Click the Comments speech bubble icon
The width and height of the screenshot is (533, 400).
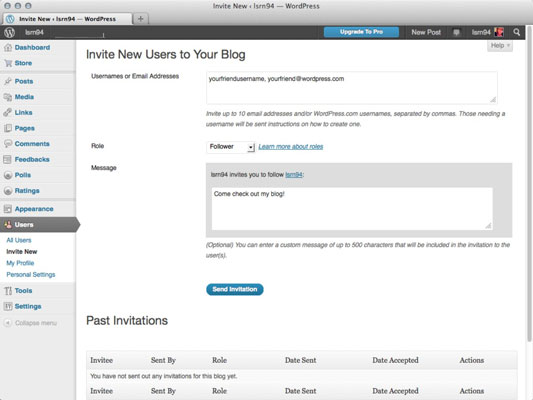pos(8,144)
